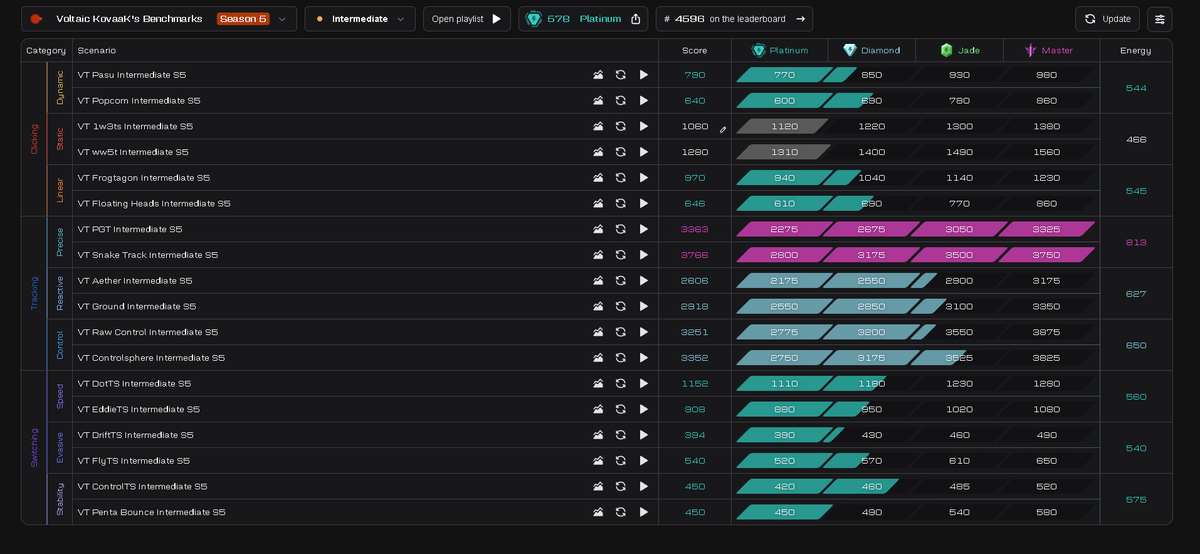Play the VT ControlTS Intermediate S5 scenario
The image size is (1200, 554).
[644, 486]
